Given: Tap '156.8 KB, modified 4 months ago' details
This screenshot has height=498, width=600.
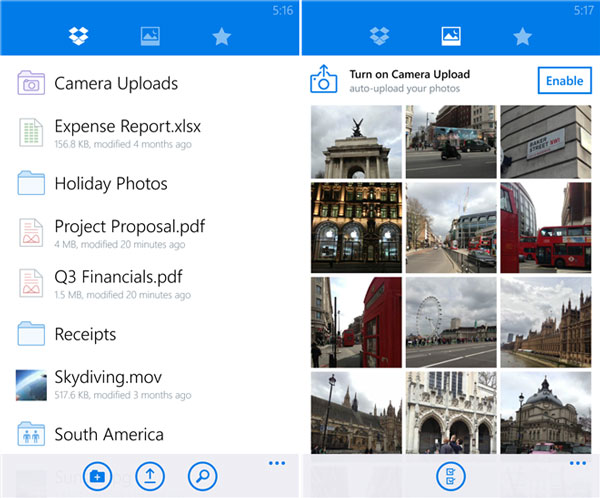Looking at the screenshot, I should (123, 144).
